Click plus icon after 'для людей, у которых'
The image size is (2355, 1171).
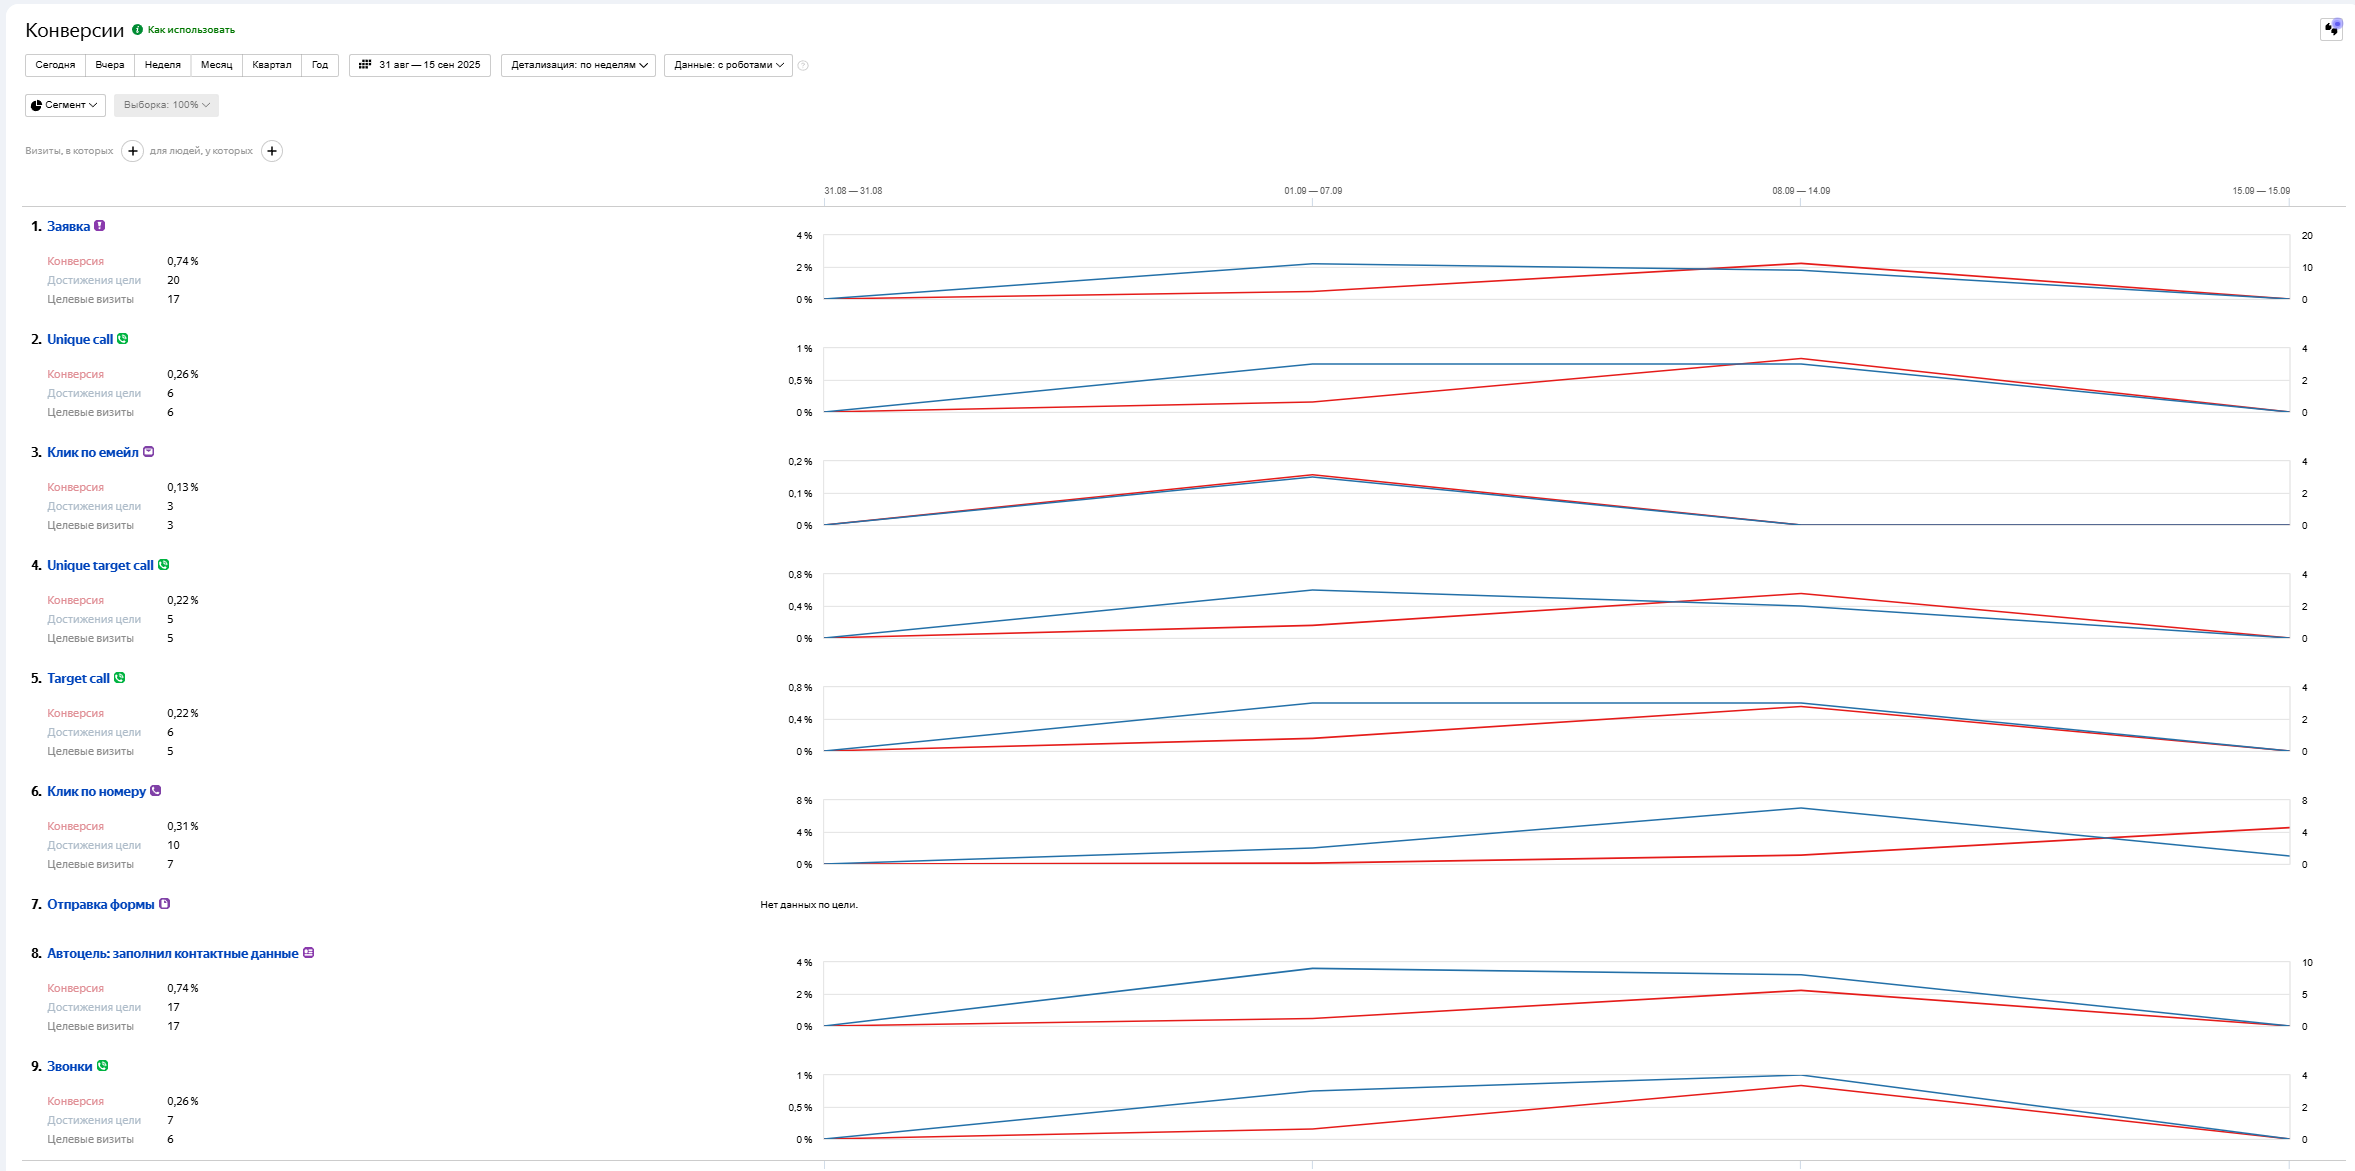click(272, 151)
